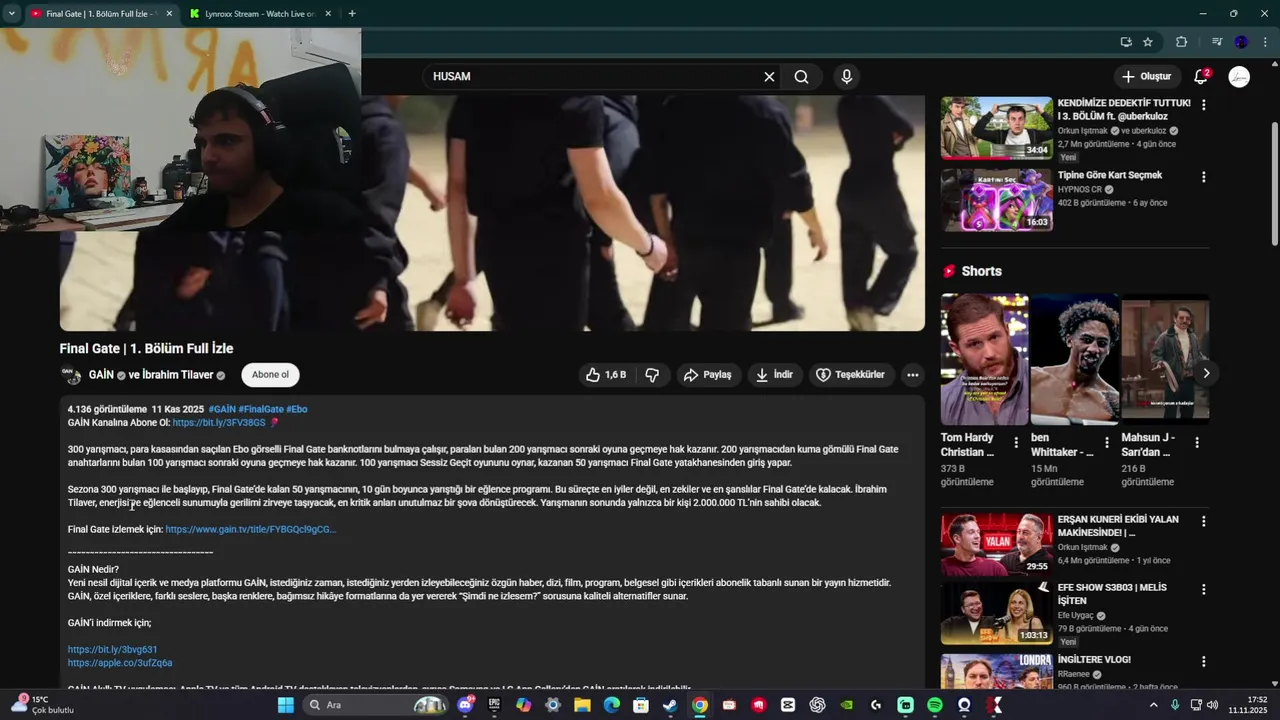This screenshot has width=1280, height=720.
Task: Click the YouTube search magnifier button
Action: 801,77
